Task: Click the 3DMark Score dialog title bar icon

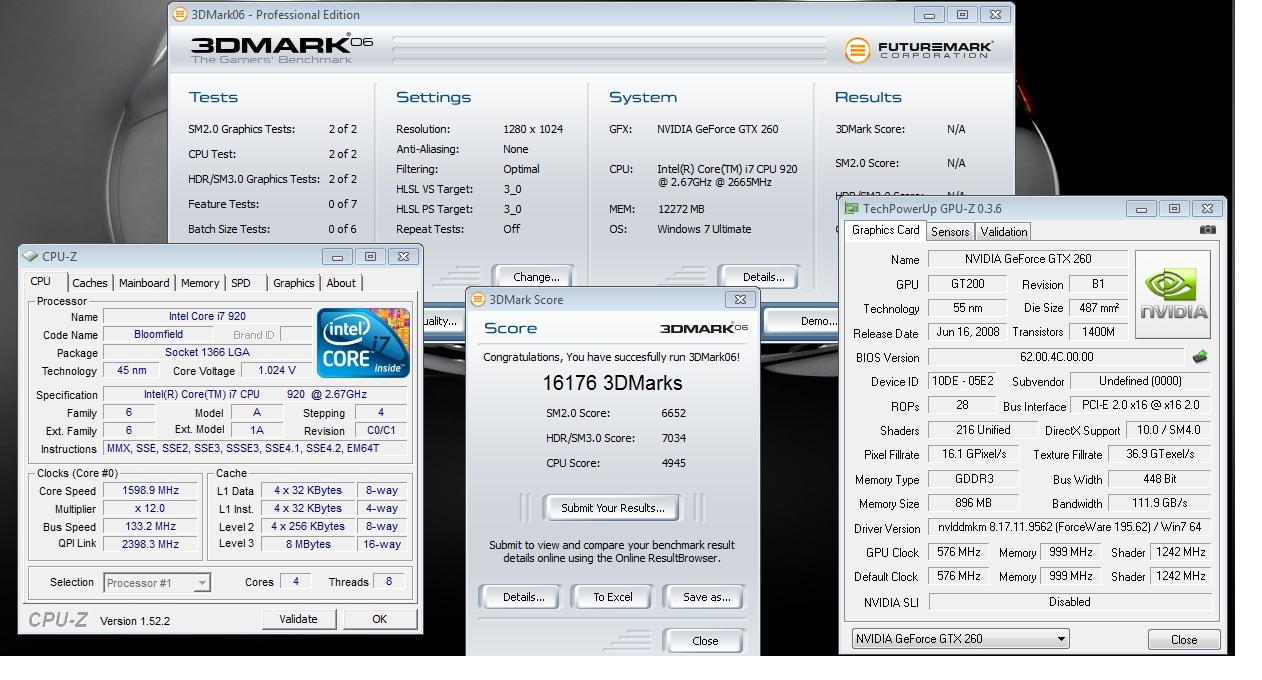Action: pyautogui.click(x=477, y=299)
